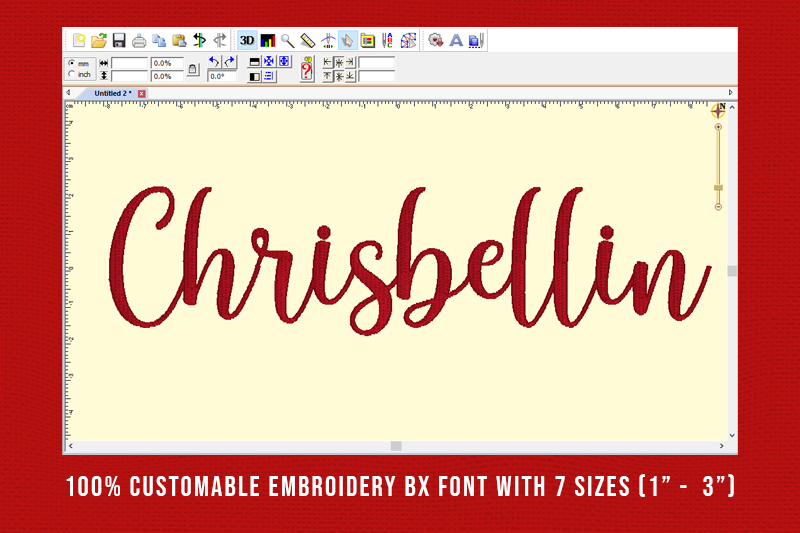
Task: Toggle the 3D stitch view
Action: pyautogui.click(x=247, y=40)
